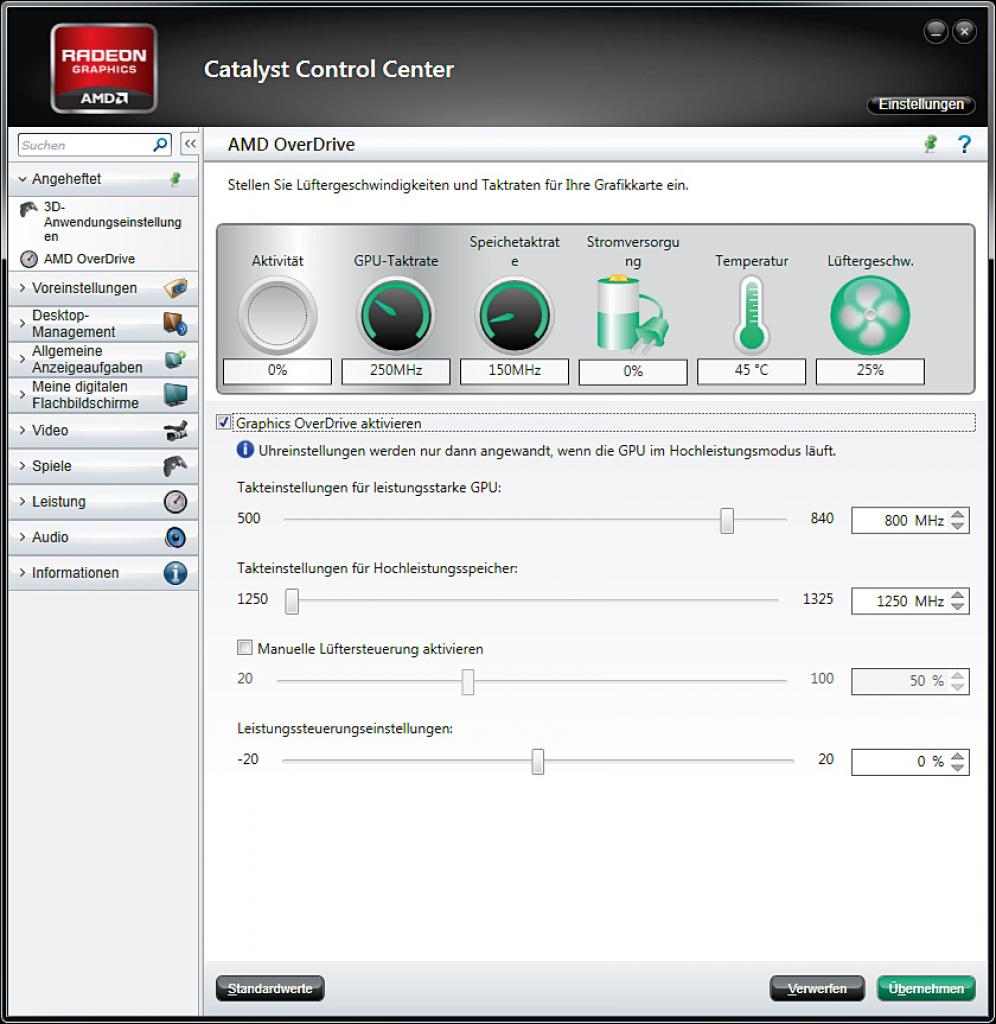The width and height of the screenshot is (996, 1024).
Task: Click the Radeon Graphics AMD logo
Action: click(104, 68)
